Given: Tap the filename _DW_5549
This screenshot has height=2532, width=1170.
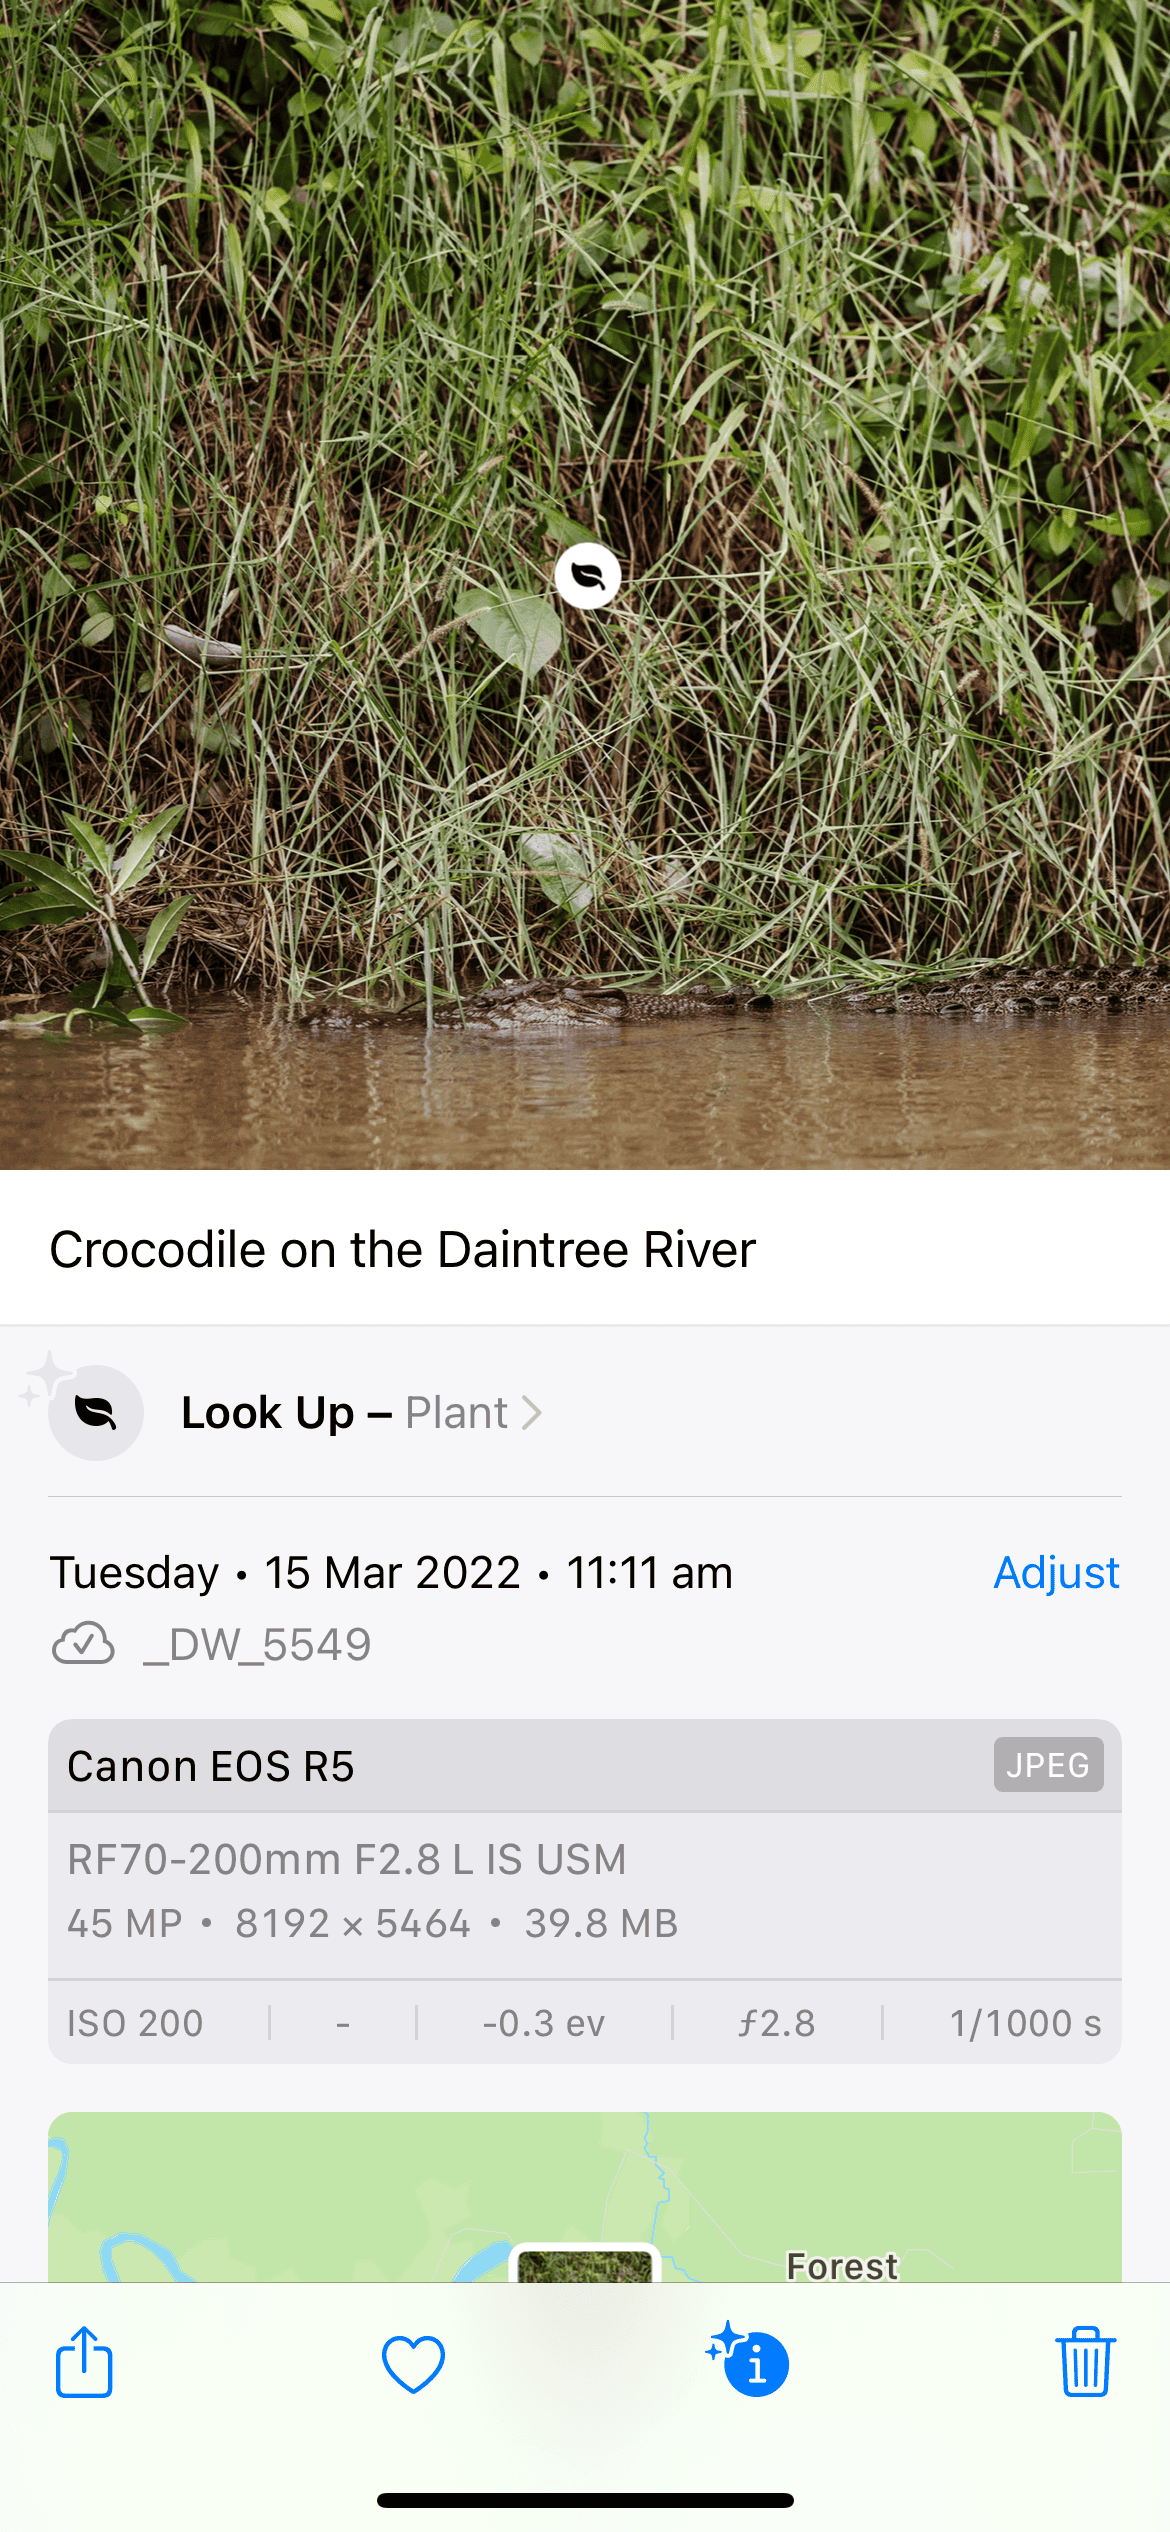Looking at the screenshot, I should click(257, 1644).
